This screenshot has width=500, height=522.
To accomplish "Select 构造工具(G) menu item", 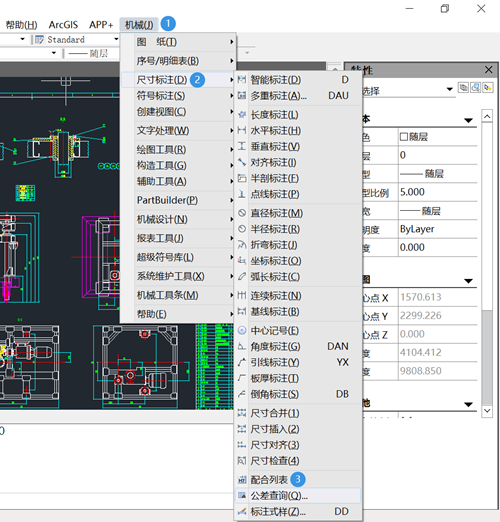I will coord(178,165).
